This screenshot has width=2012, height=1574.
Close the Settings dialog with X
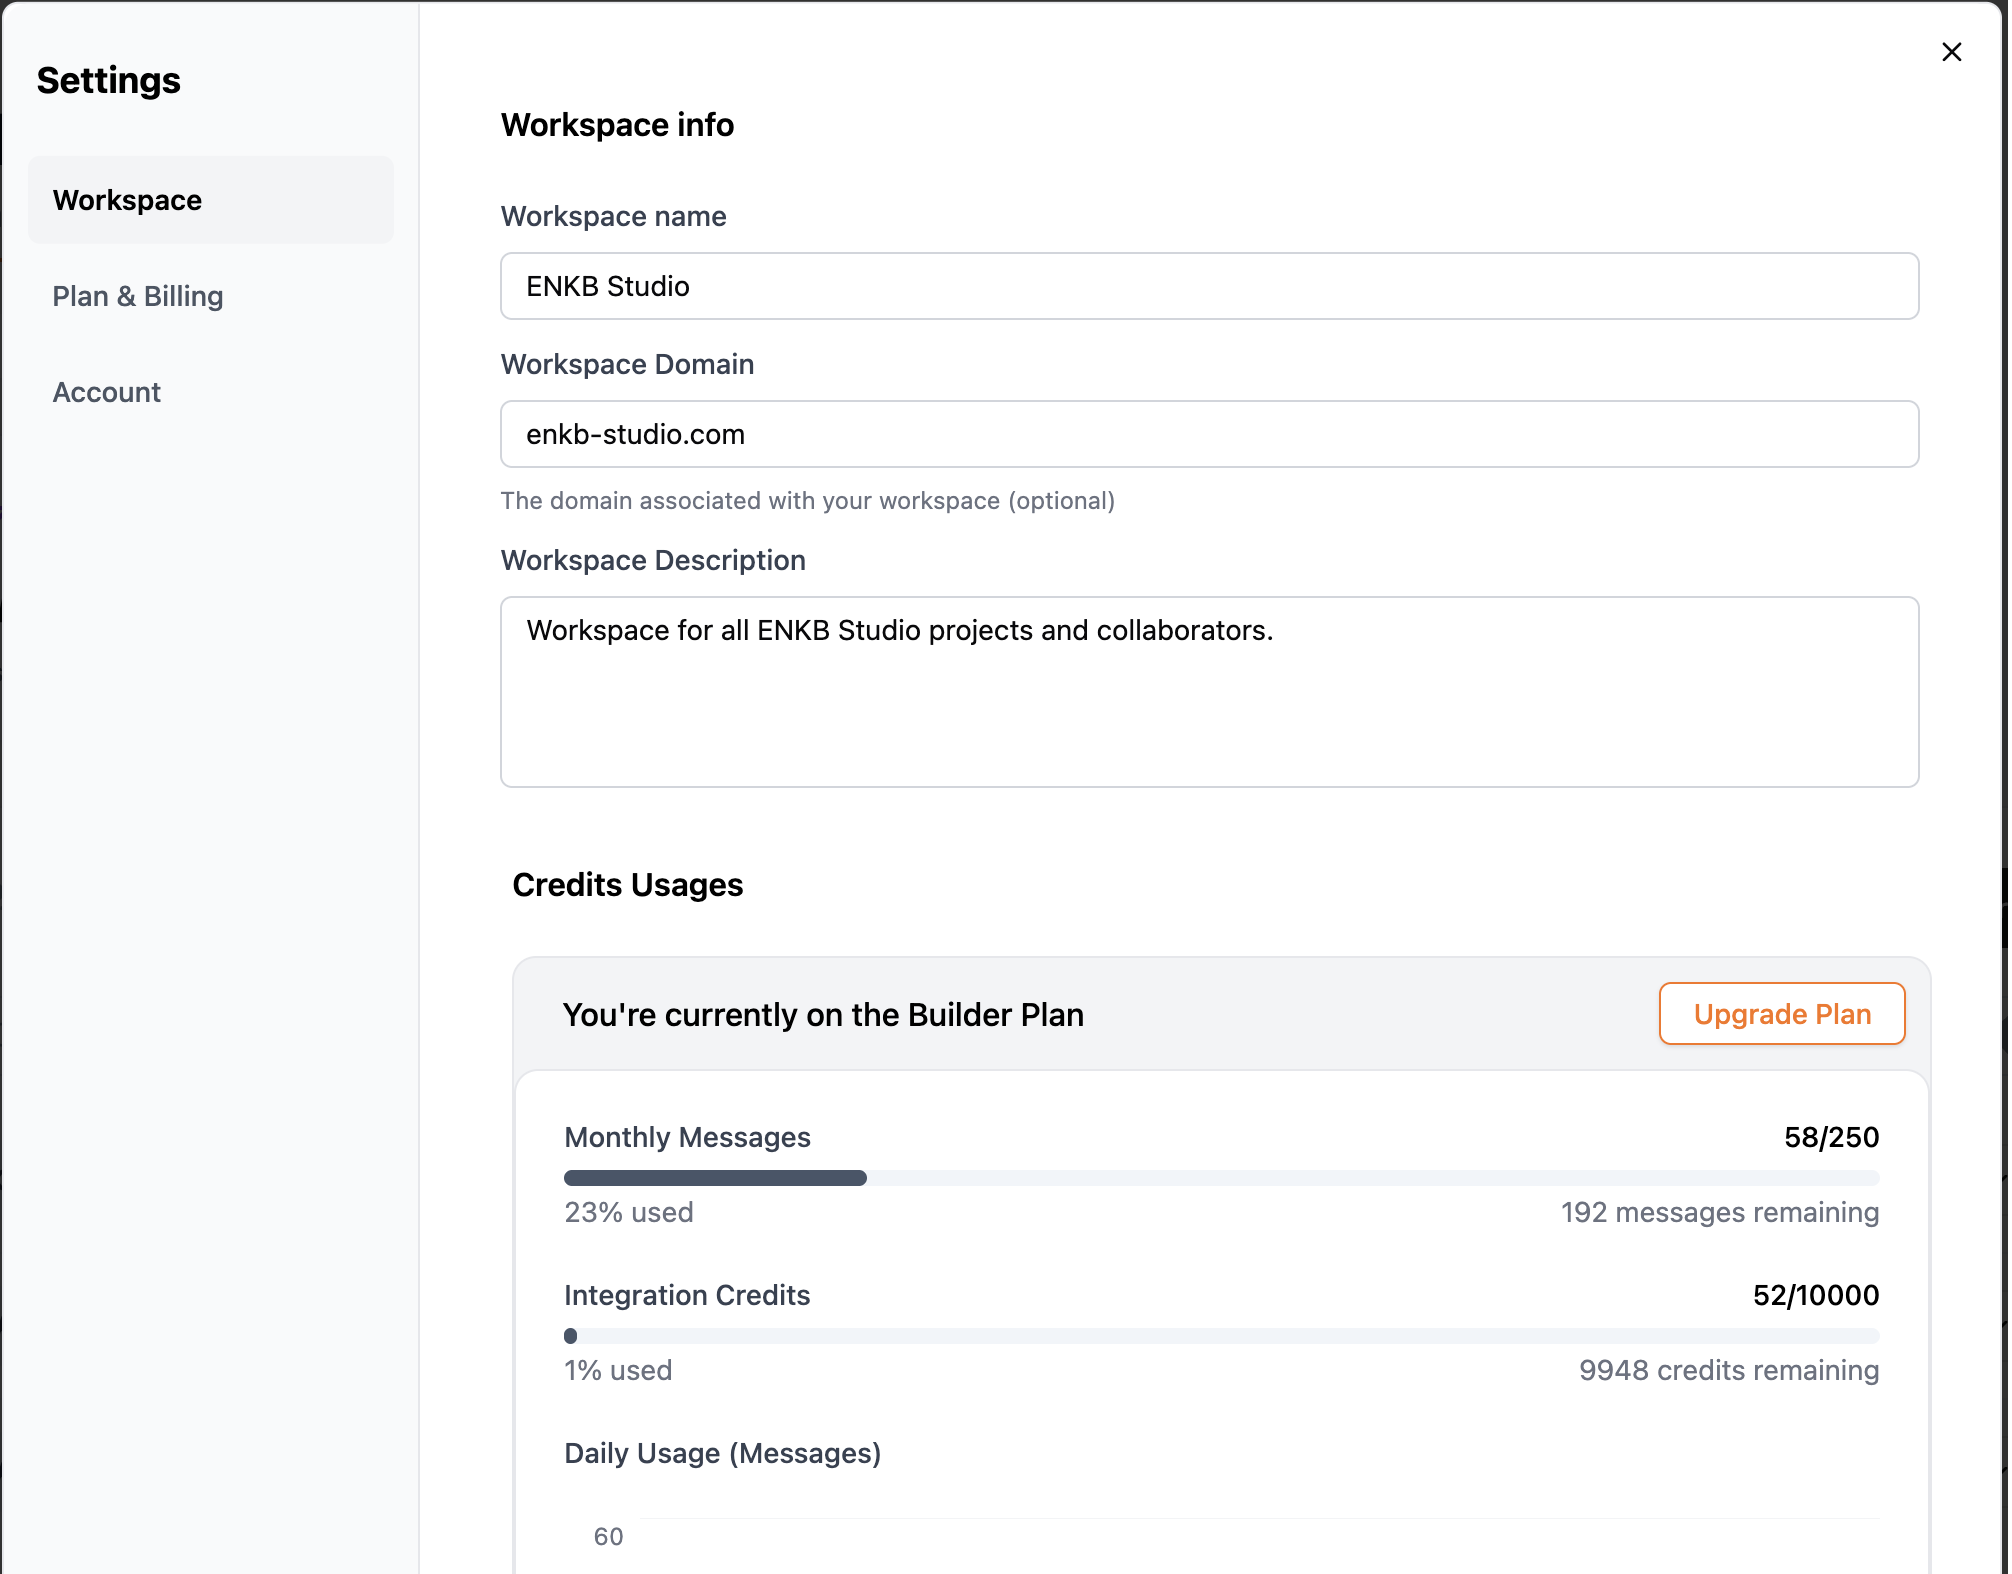click(1951, 52)
